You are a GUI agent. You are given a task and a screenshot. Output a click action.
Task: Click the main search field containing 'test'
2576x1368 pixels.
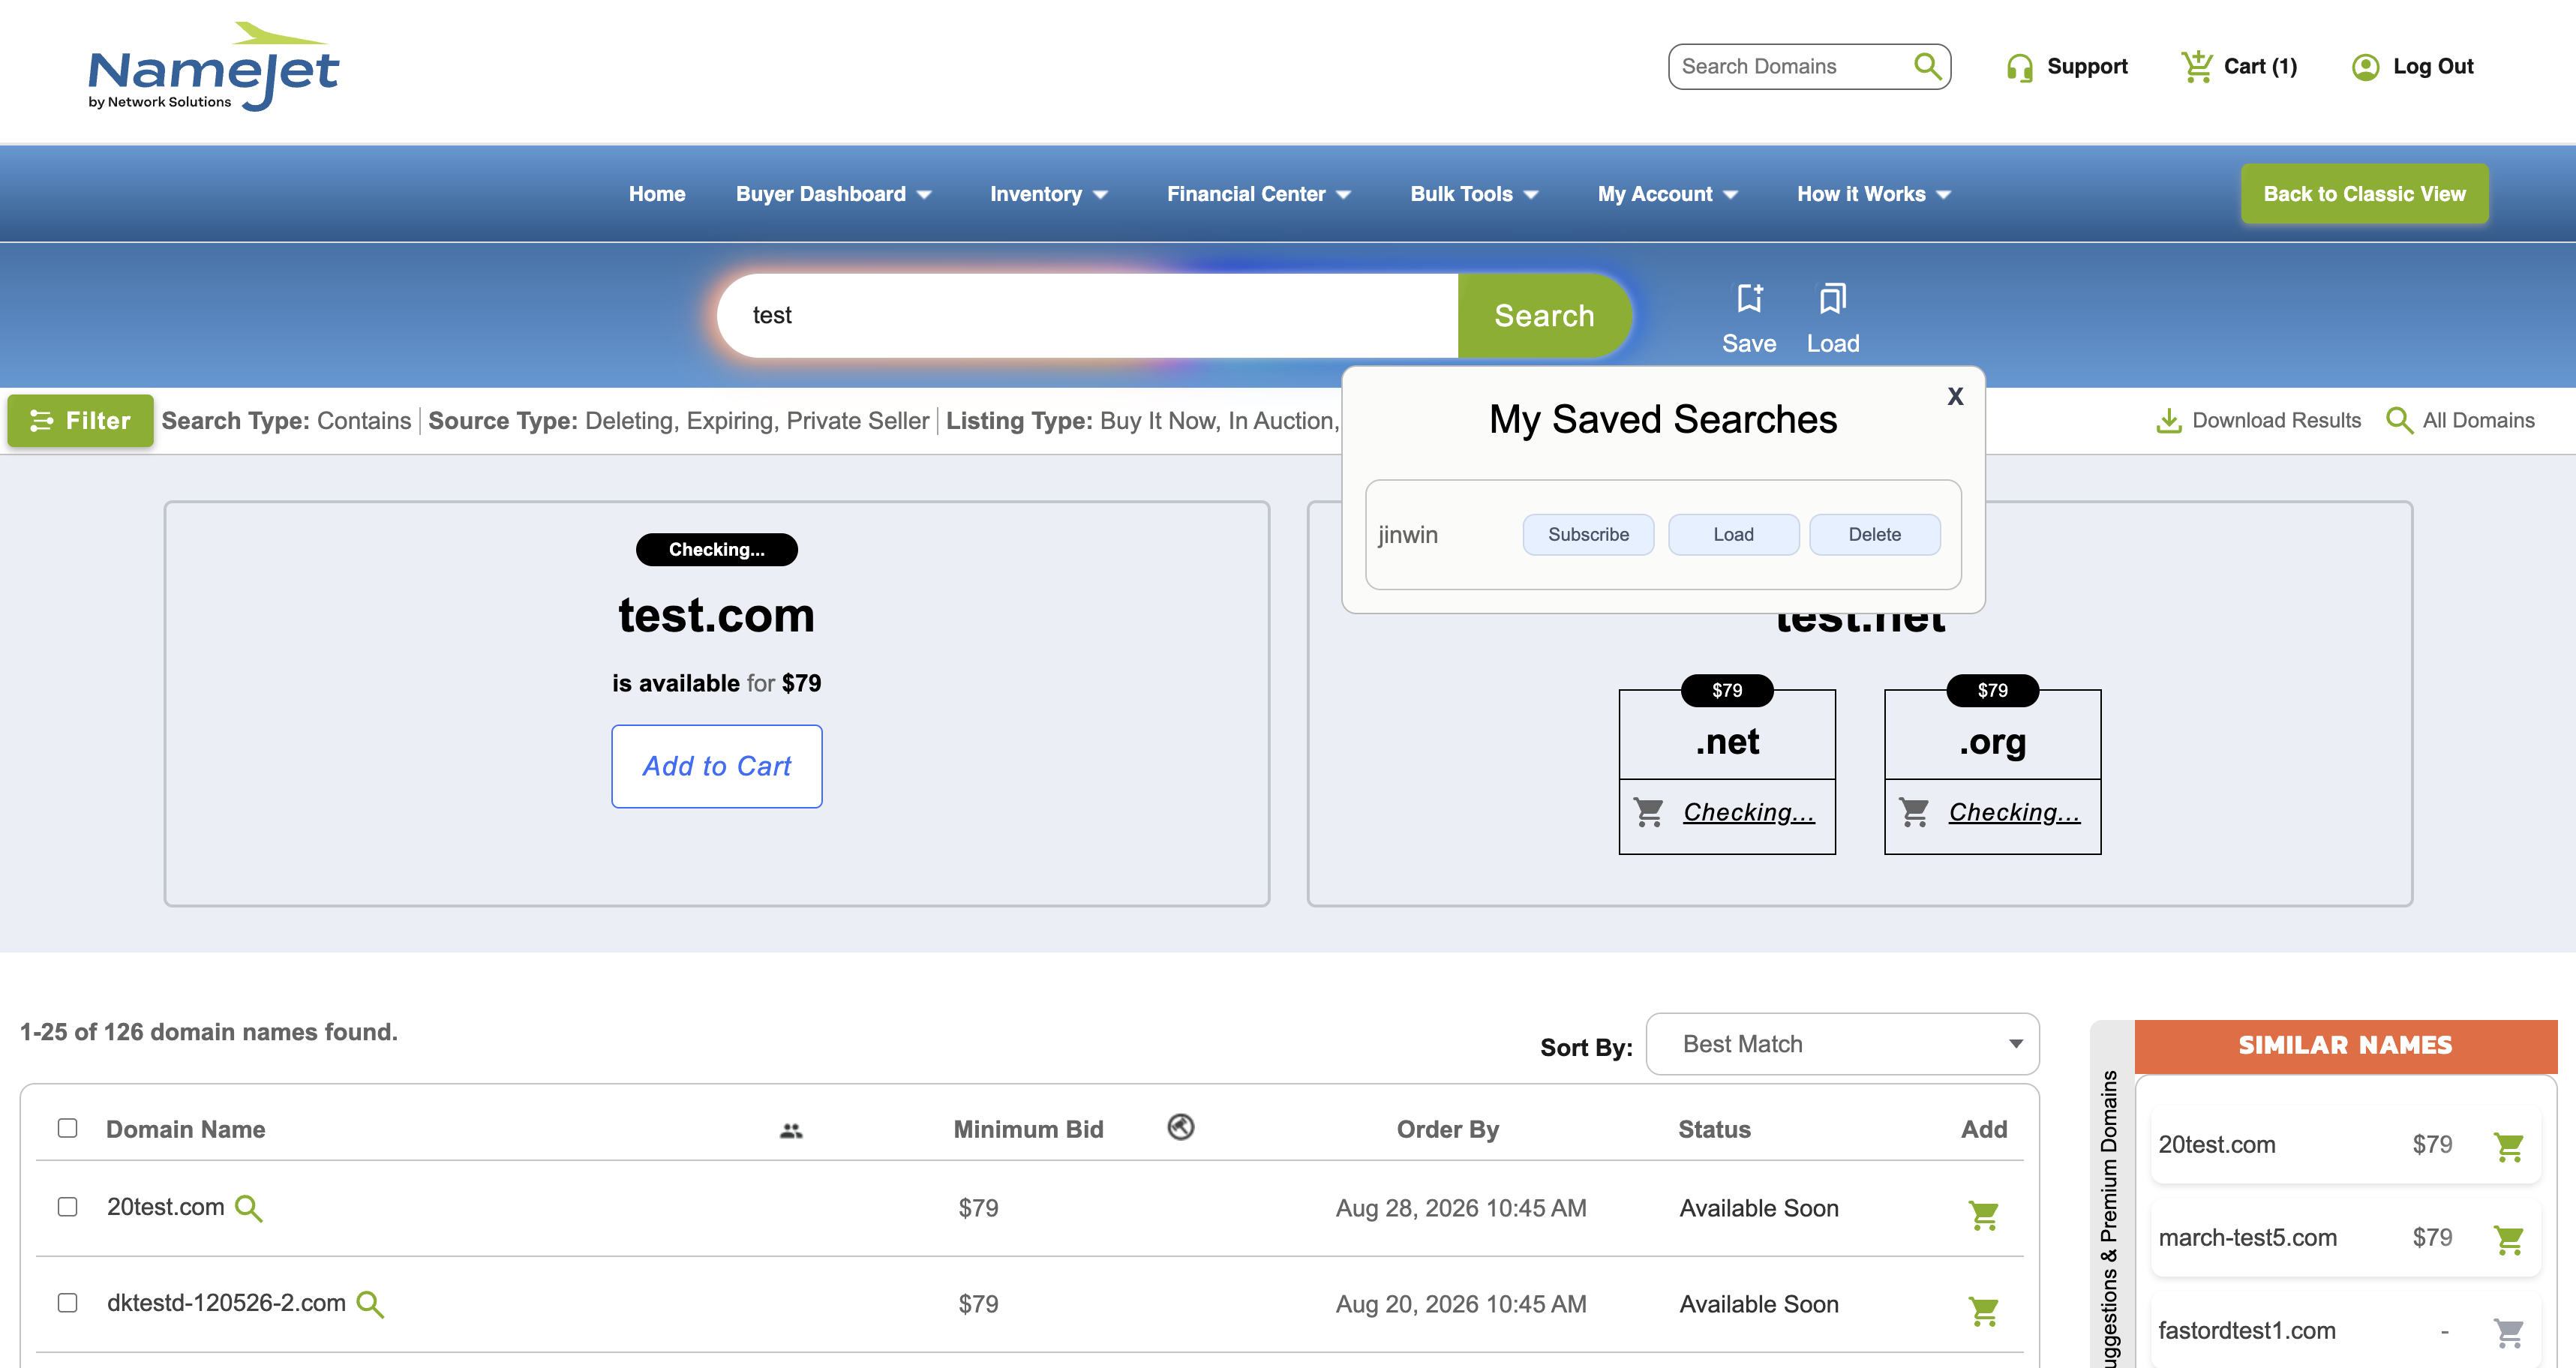coord(1088,316)
